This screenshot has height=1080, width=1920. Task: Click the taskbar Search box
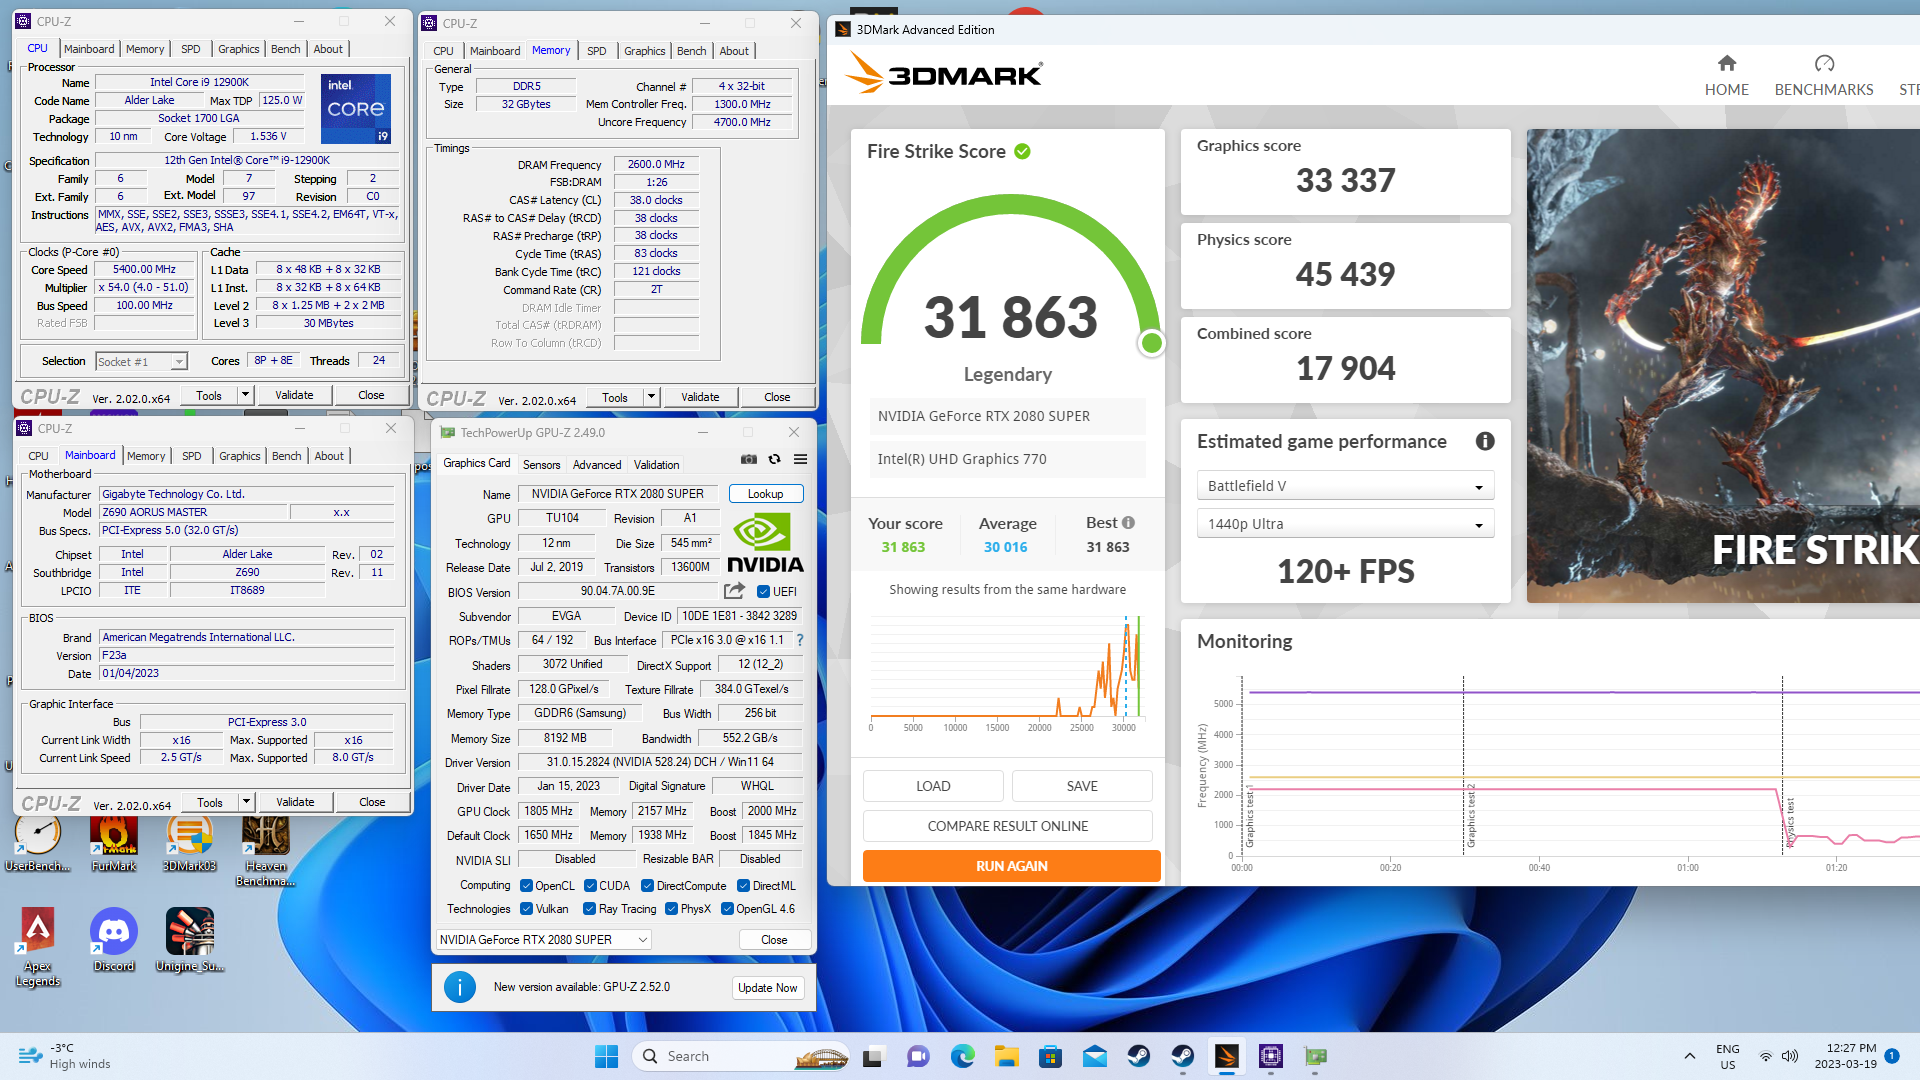741,1056
